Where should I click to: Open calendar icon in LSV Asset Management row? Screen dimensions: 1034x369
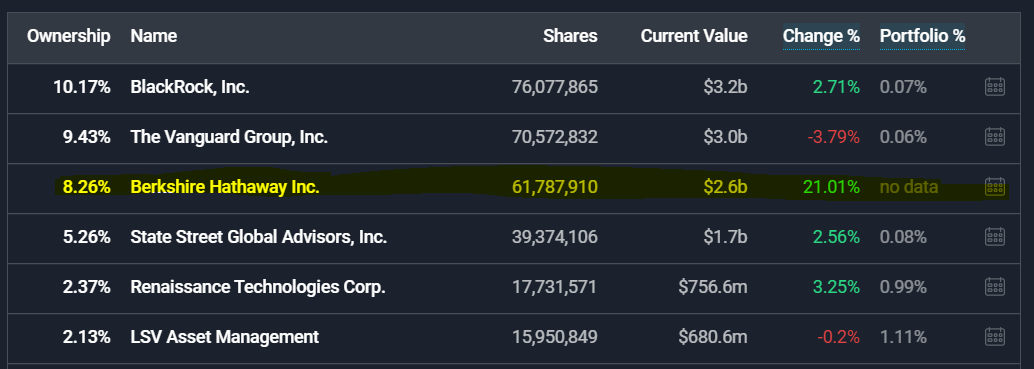994,337
